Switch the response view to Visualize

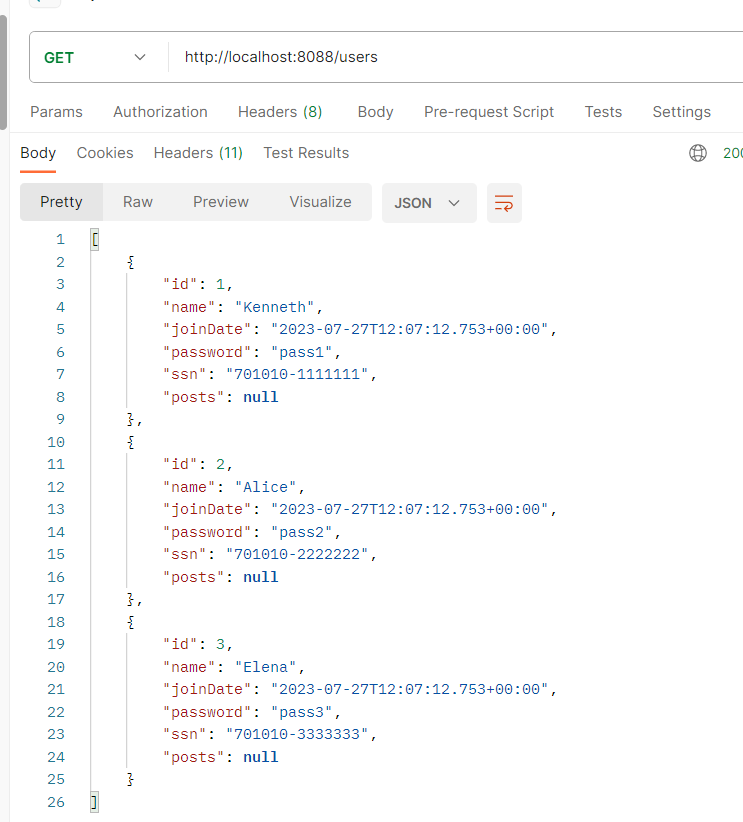pyautogui.click(x=320, y=202)
